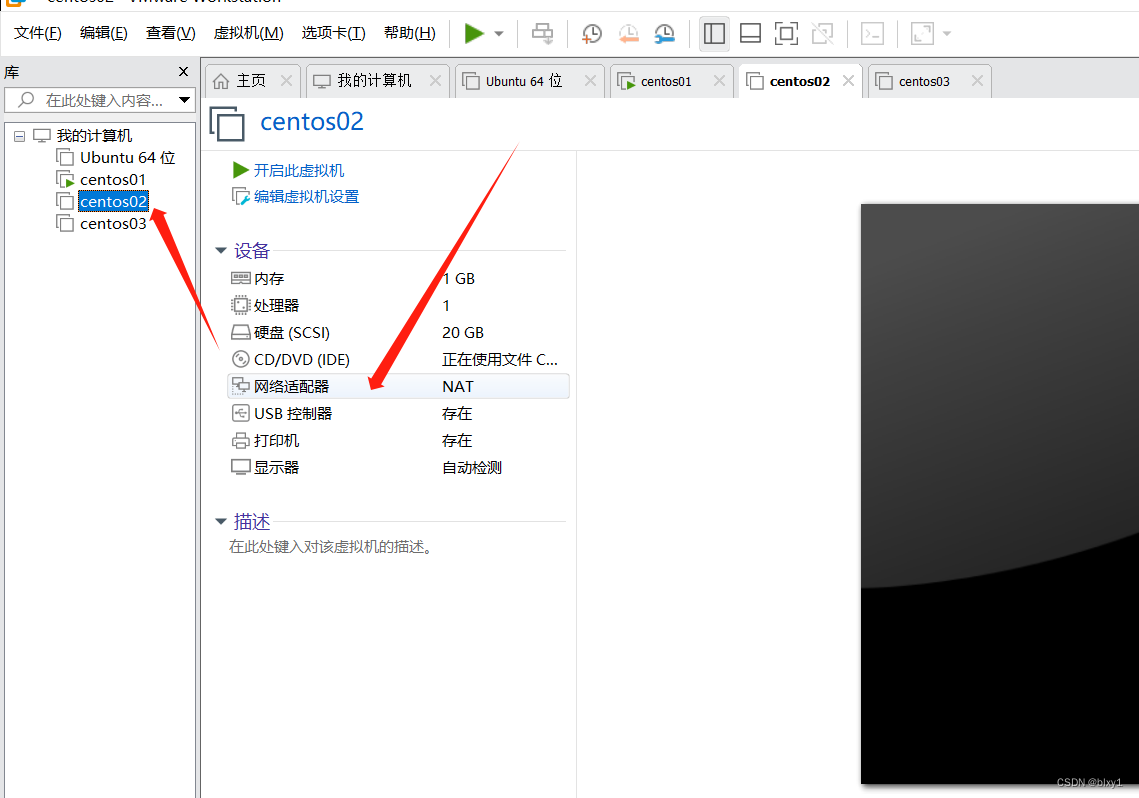Open the library search filter dropdown

tap(185, 100)
